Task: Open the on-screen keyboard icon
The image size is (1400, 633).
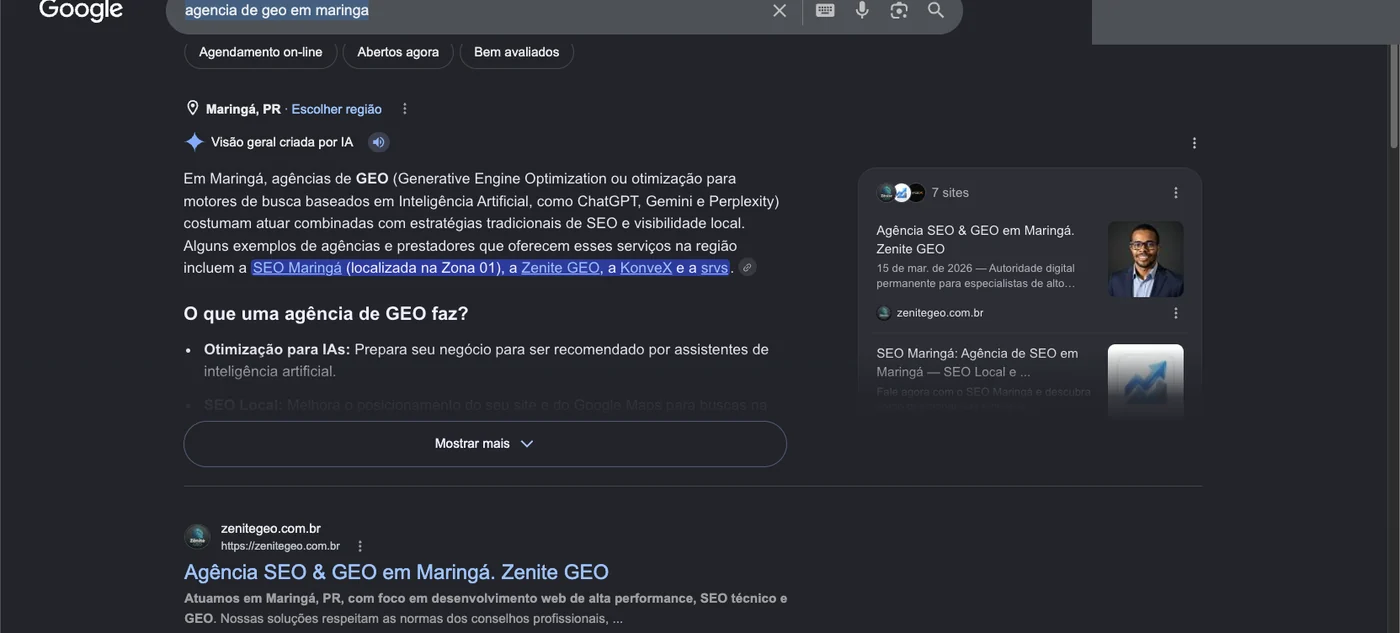Action: 825,10
